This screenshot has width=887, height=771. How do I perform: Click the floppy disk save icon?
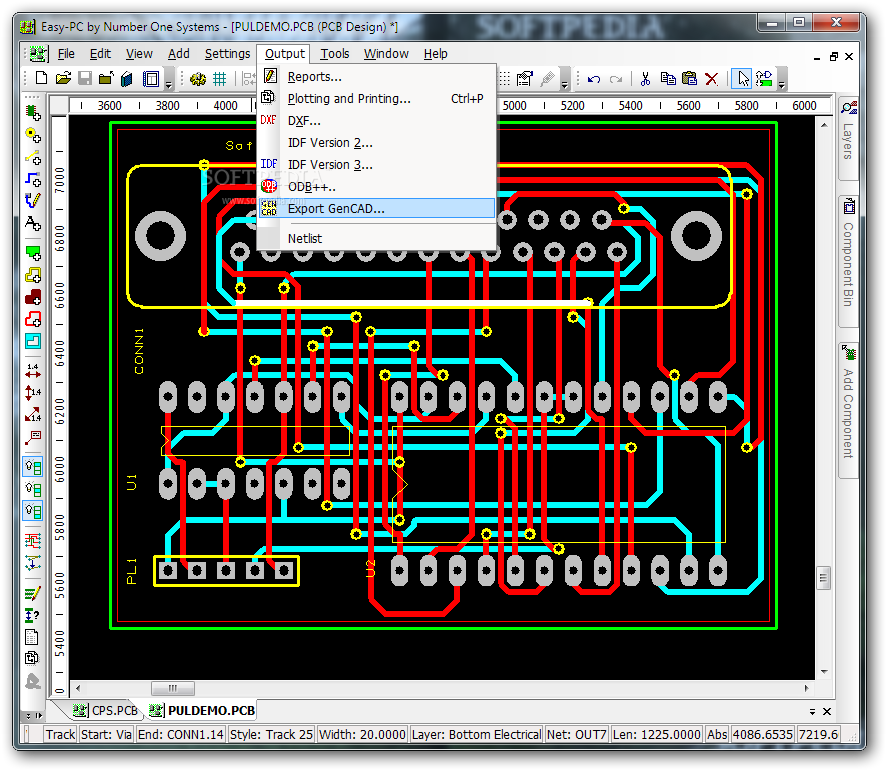click(x=85, y=78)
